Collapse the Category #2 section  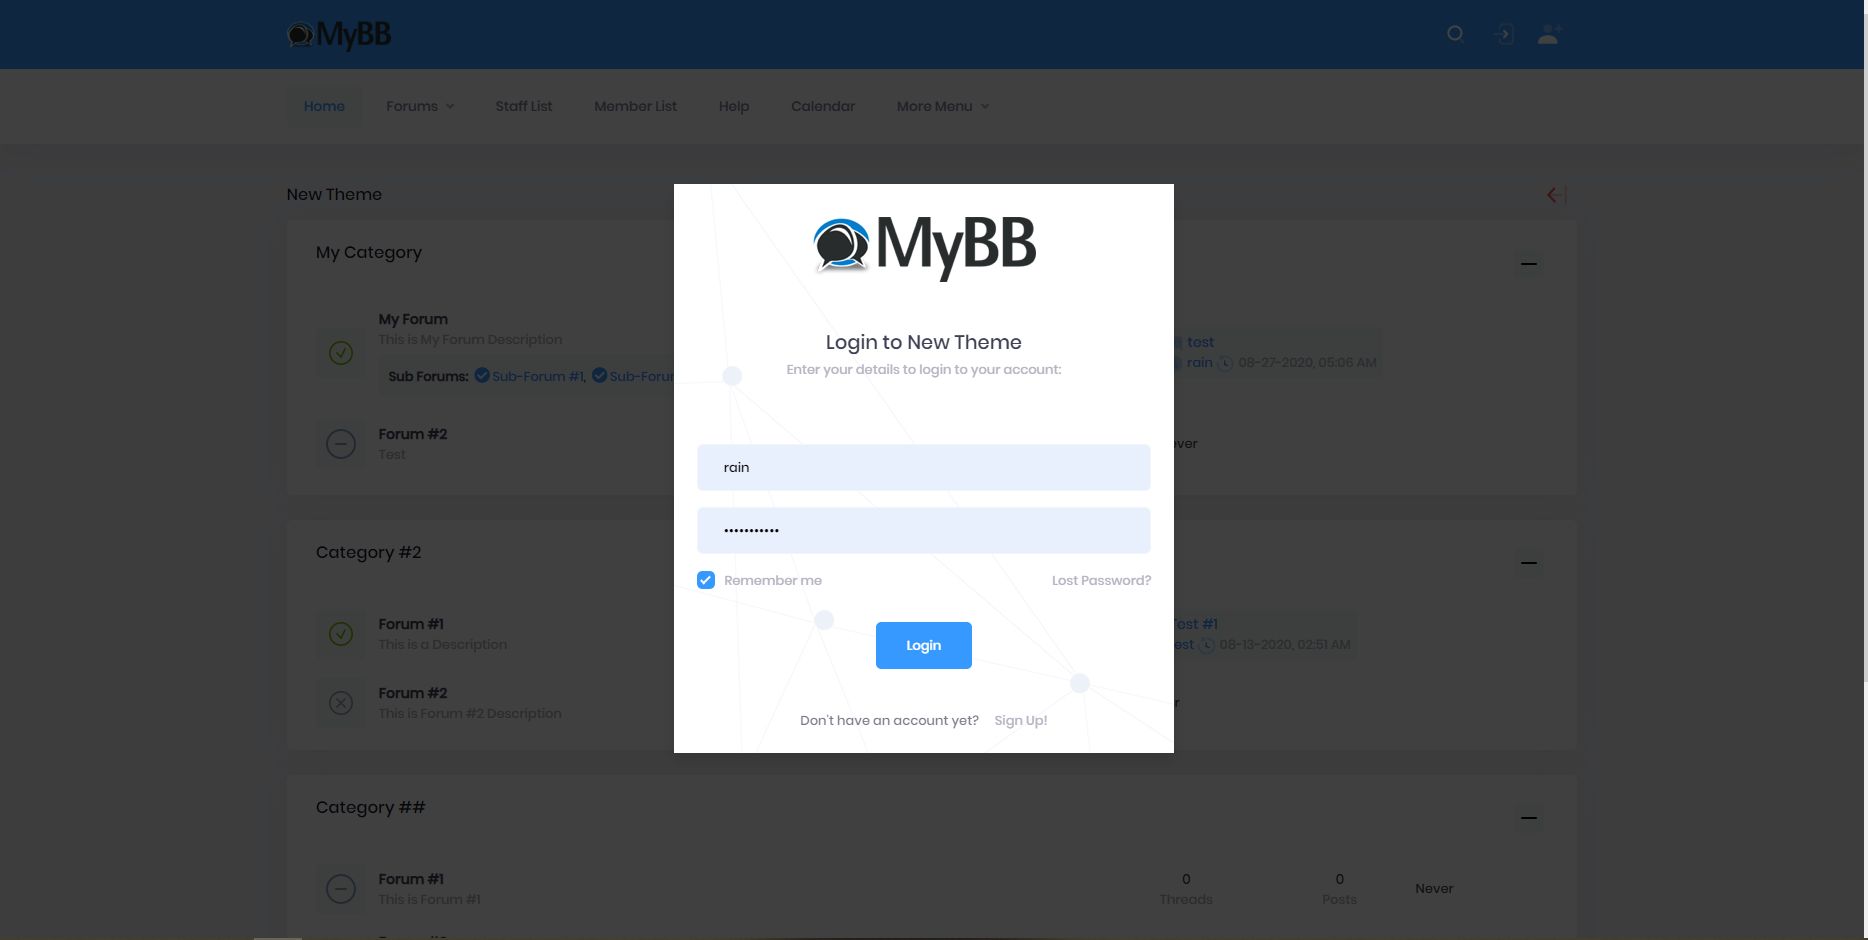coord(1529,563)
